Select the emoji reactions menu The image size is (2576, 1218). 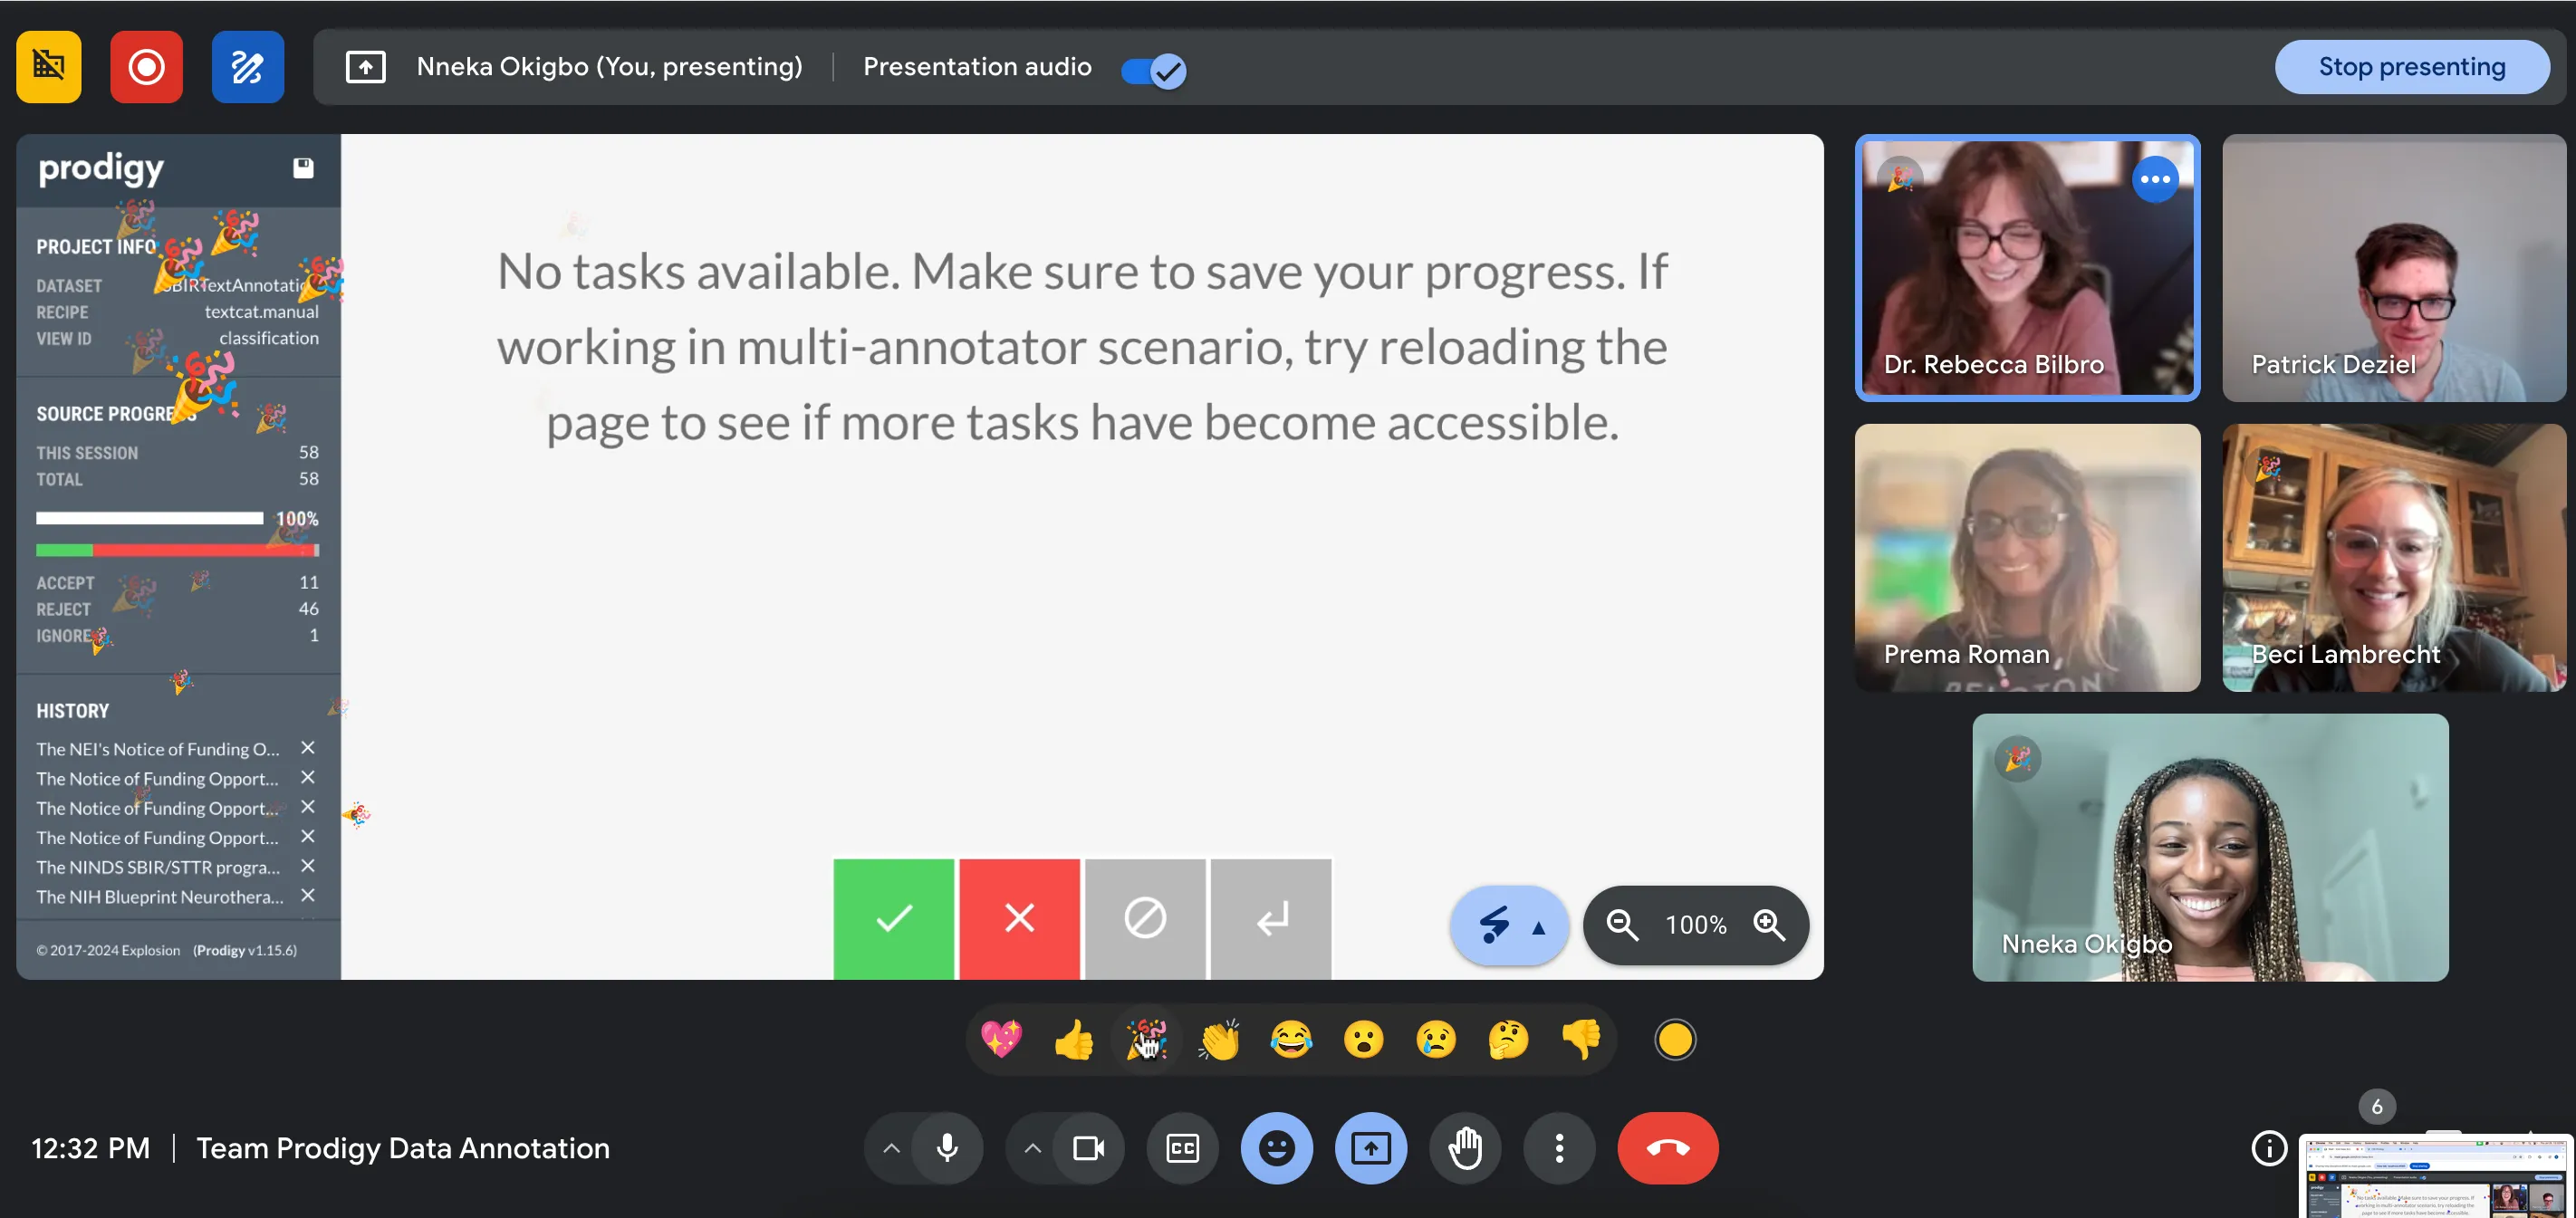pos(1278,1147)
